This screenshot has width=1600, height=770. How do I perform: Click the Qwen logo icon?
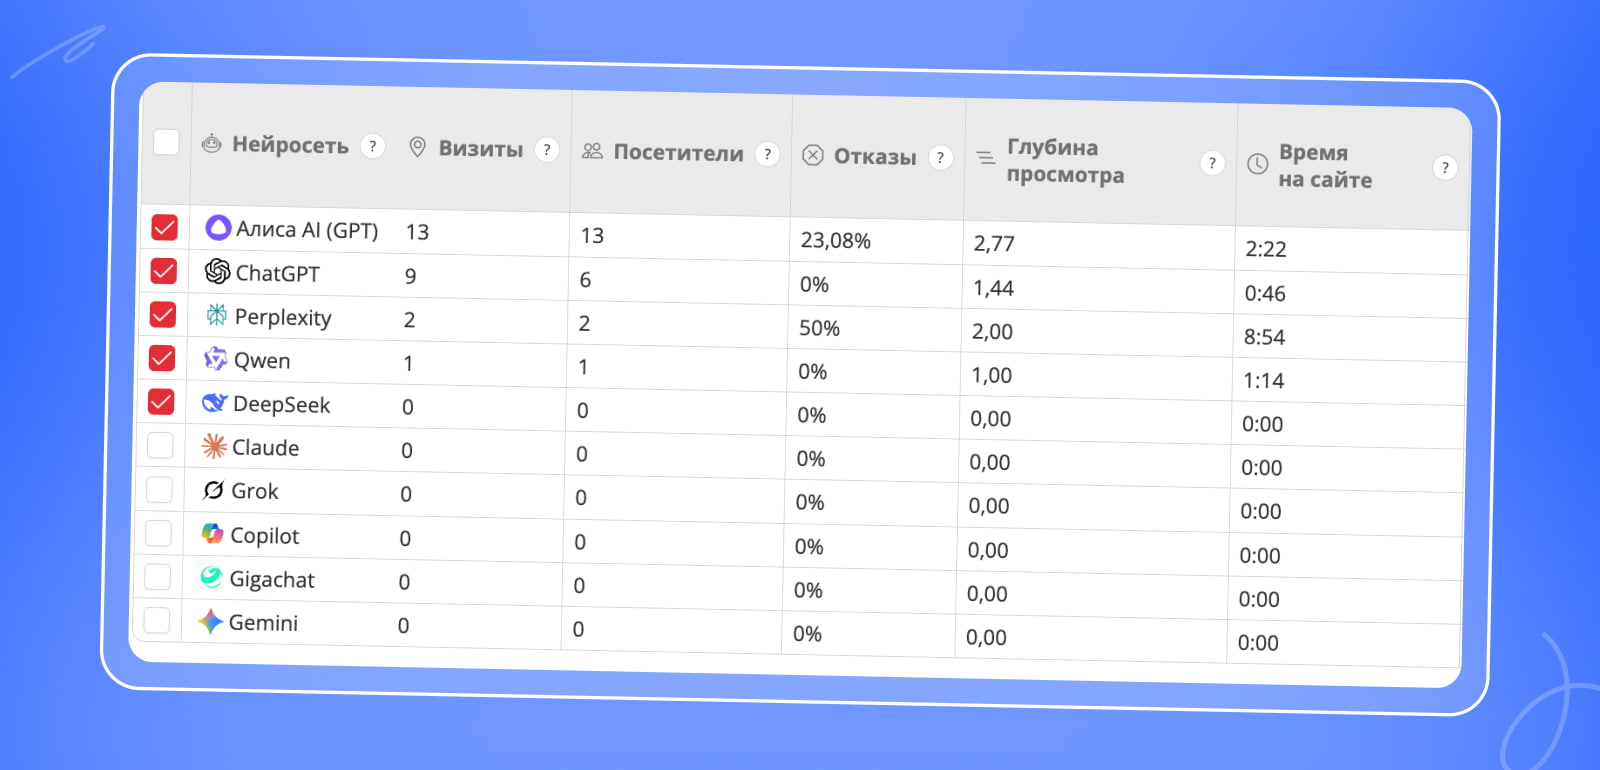215,359
